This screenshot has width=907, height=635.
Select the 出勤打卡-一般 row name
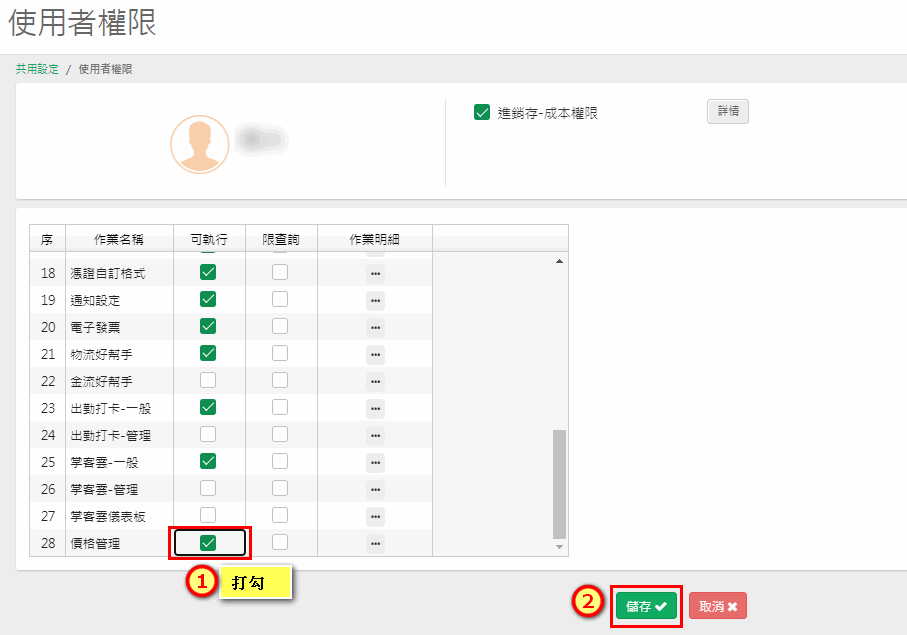pyautogui.click(x=110, y=408)
